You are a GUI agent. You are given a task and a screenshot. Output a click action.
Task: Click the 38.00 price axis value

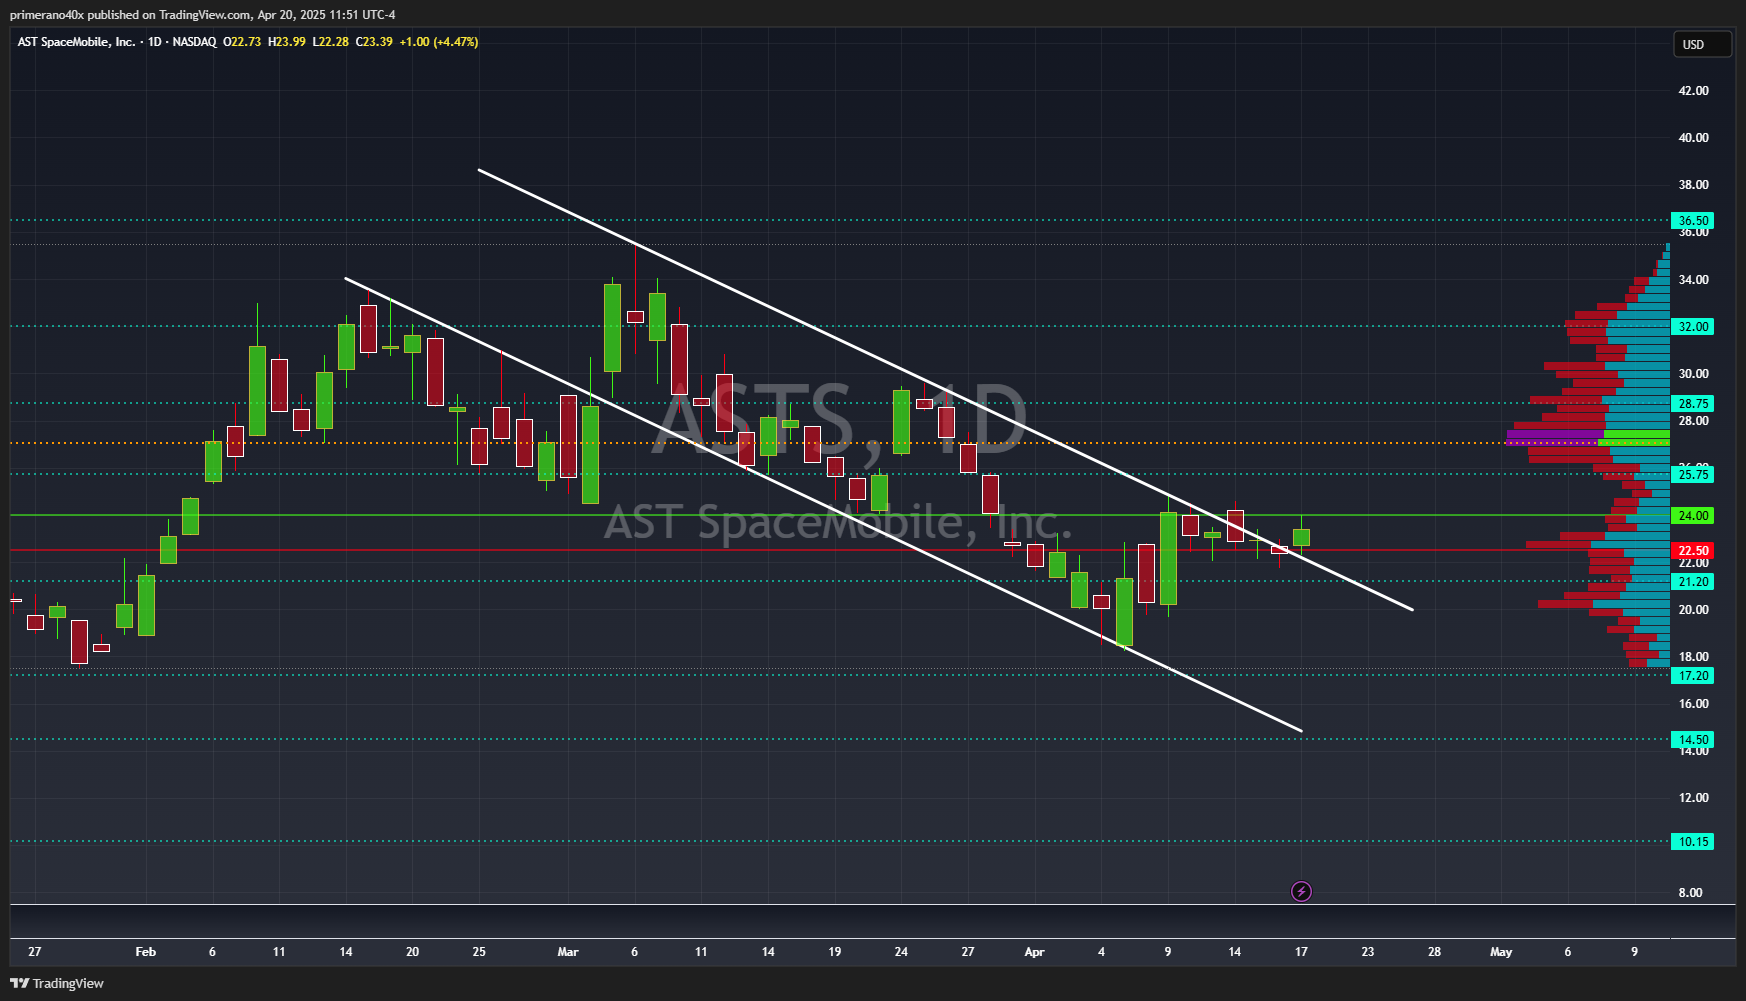1693,185
